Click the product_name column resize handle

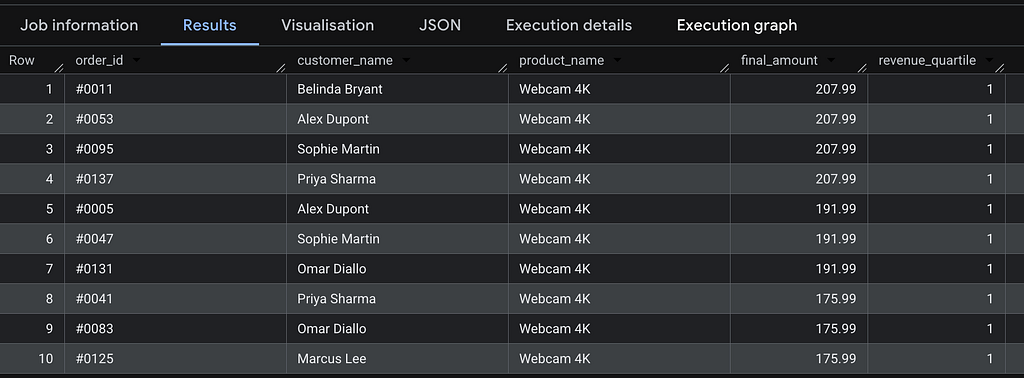725,68
